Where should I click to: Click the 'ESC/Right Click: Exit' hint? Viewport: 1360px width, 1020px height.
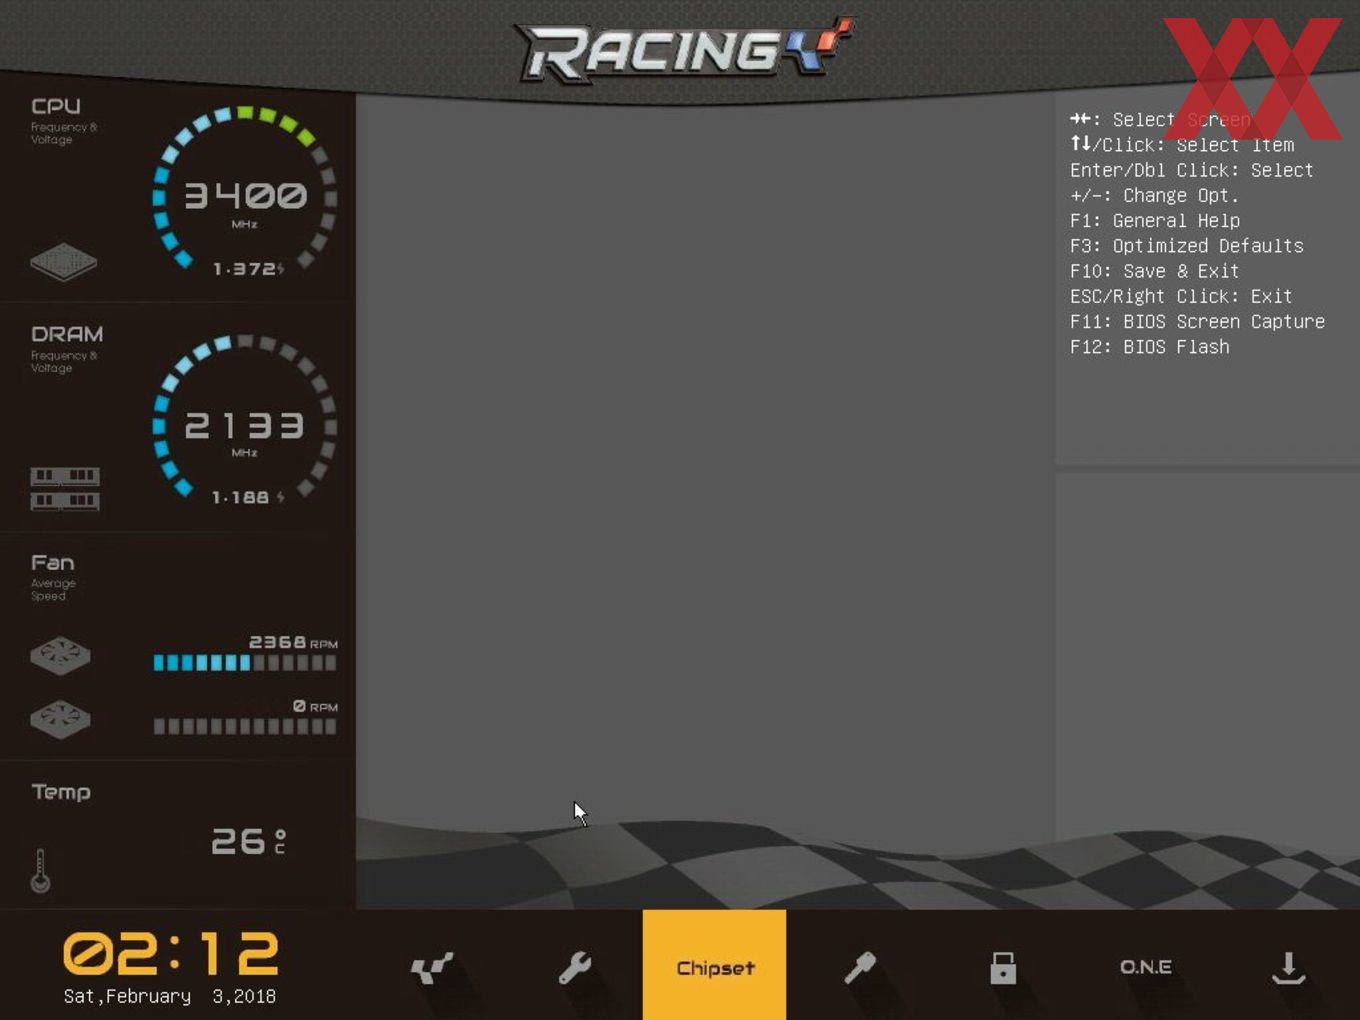1181,296
